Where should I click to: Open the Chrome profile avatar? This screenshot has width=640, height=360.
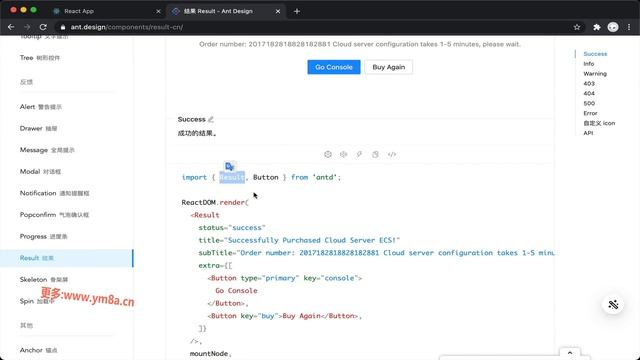click(613, 27)
